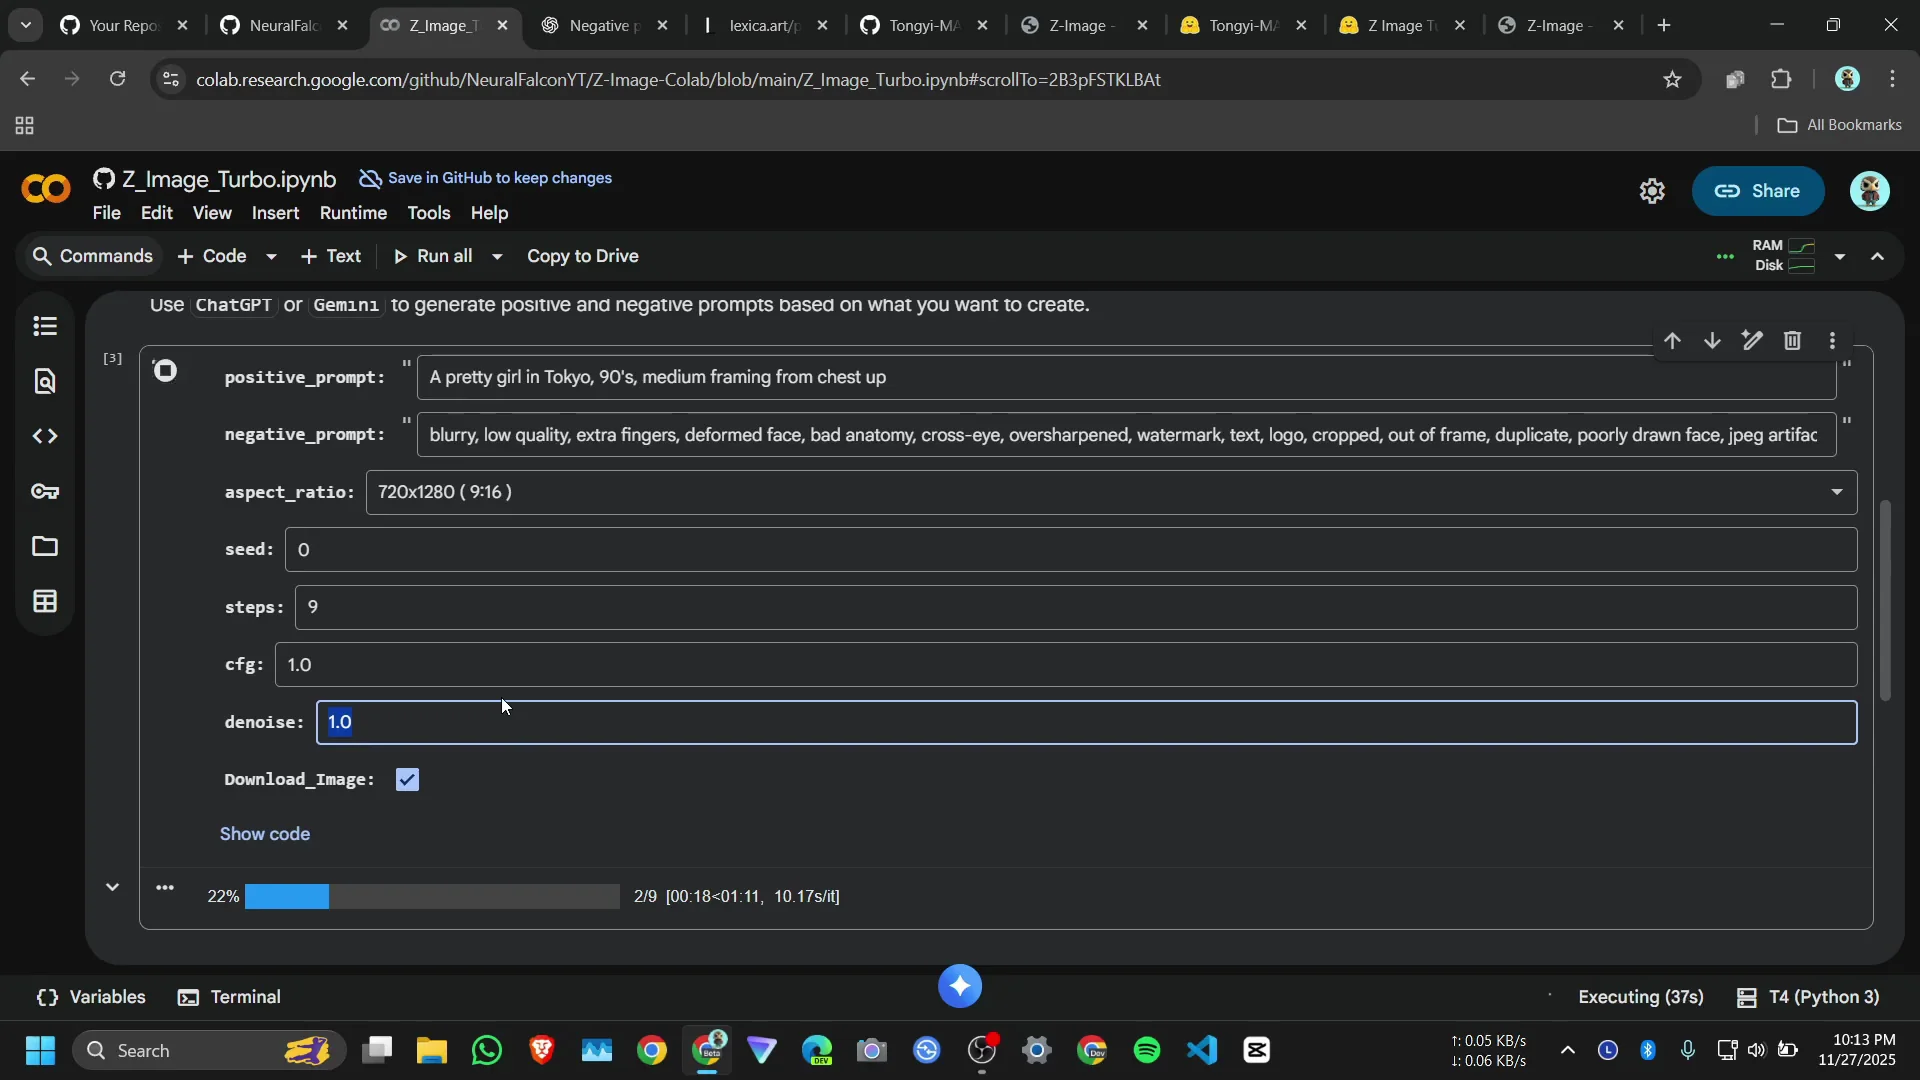Uncheck the Download_Image checkbox

coord(407,779)
